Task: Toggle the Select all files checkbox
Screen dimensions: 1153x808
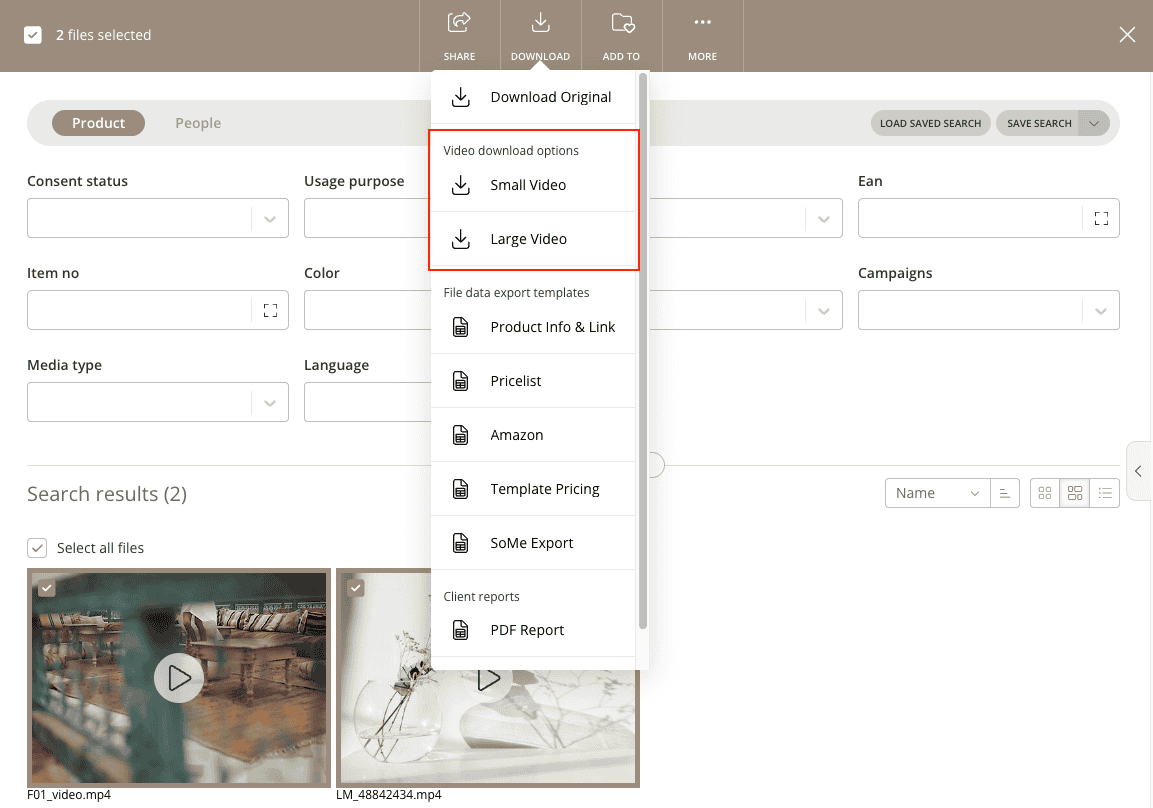Action: pyautogui.click(x=37, y=548)
